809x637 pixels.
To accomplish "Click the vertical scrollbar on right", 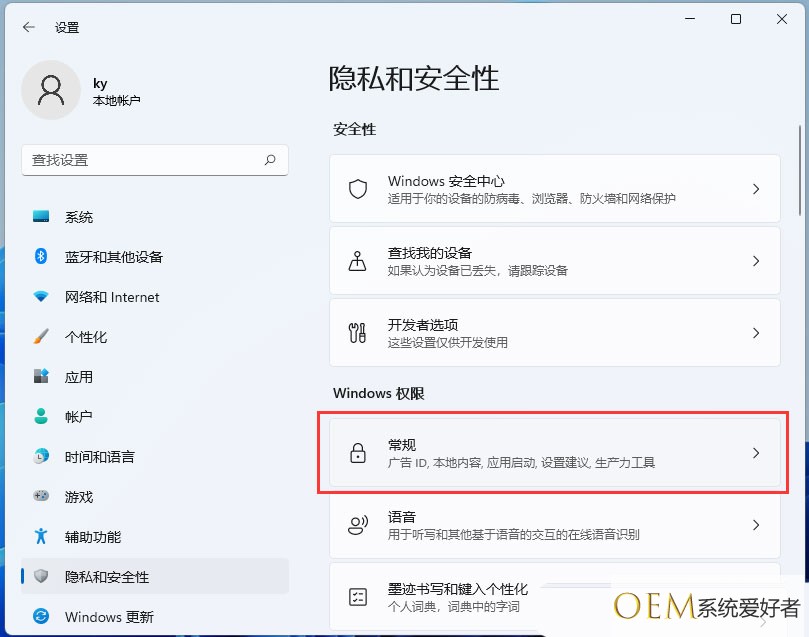I will click(x=800, y=170).
